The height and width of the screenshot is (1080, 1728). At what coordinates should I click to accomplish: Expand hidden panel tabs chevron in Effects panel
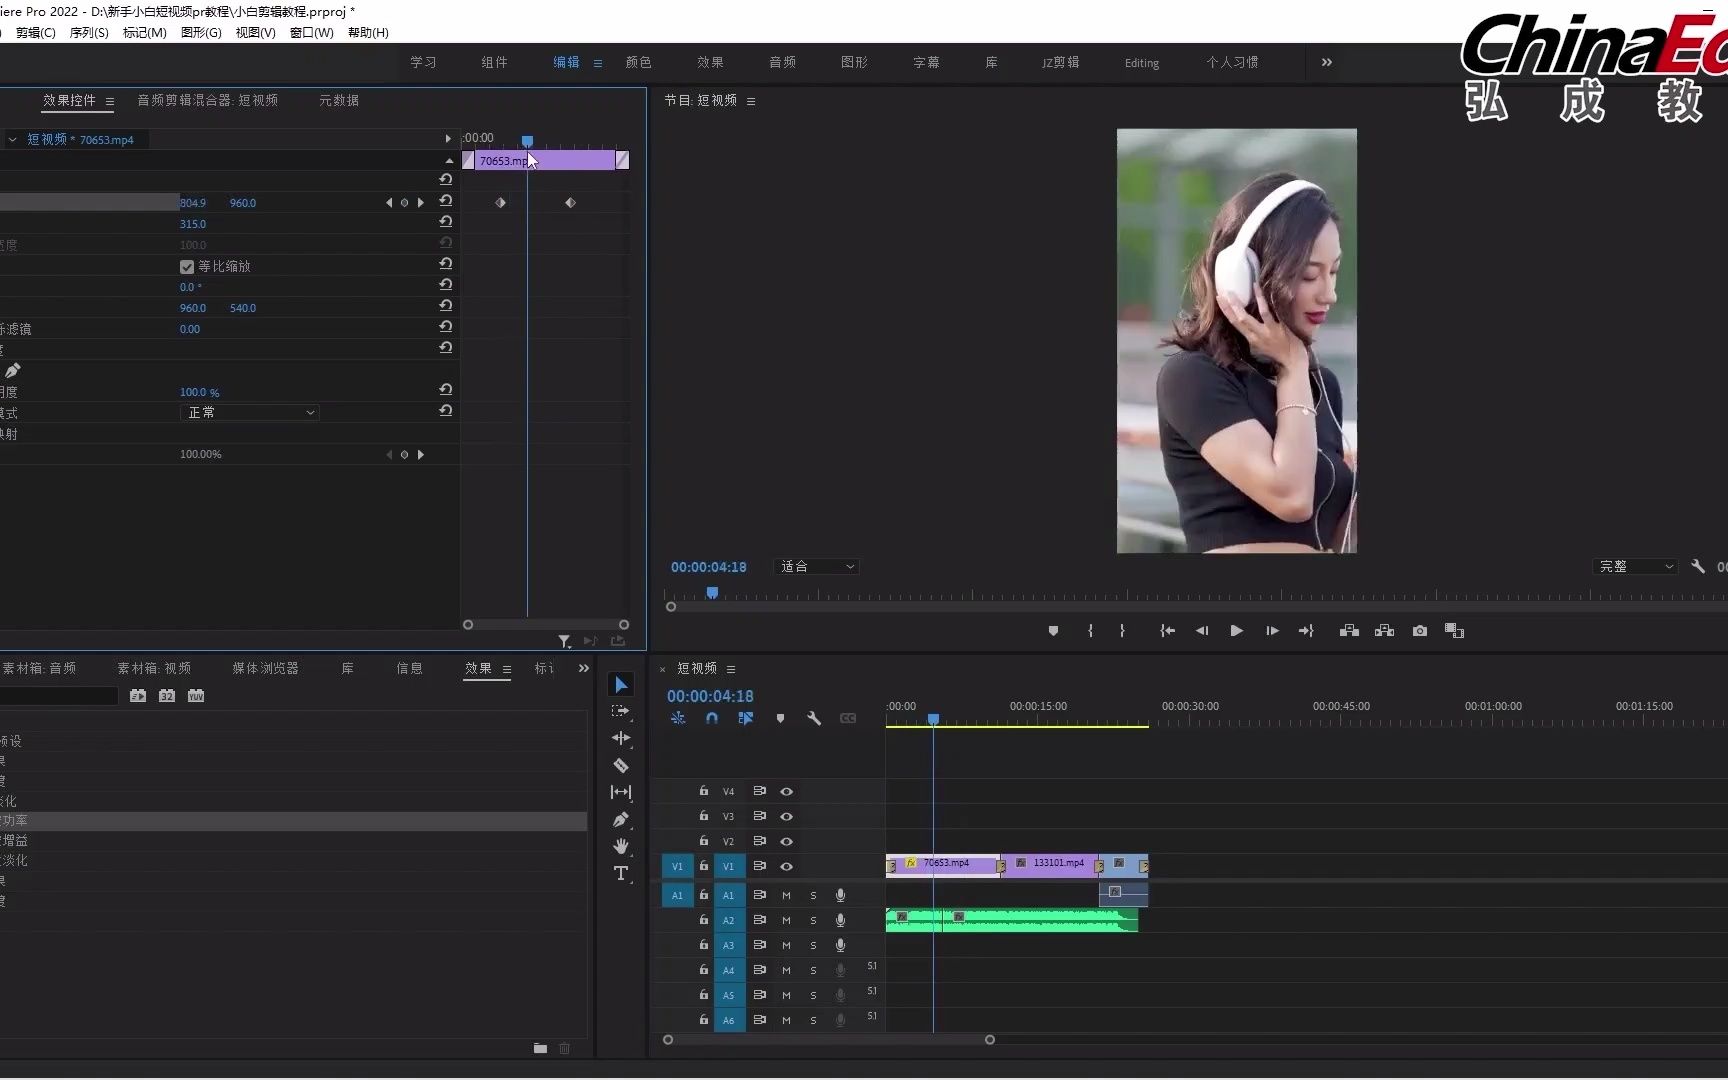coord(584,668)
